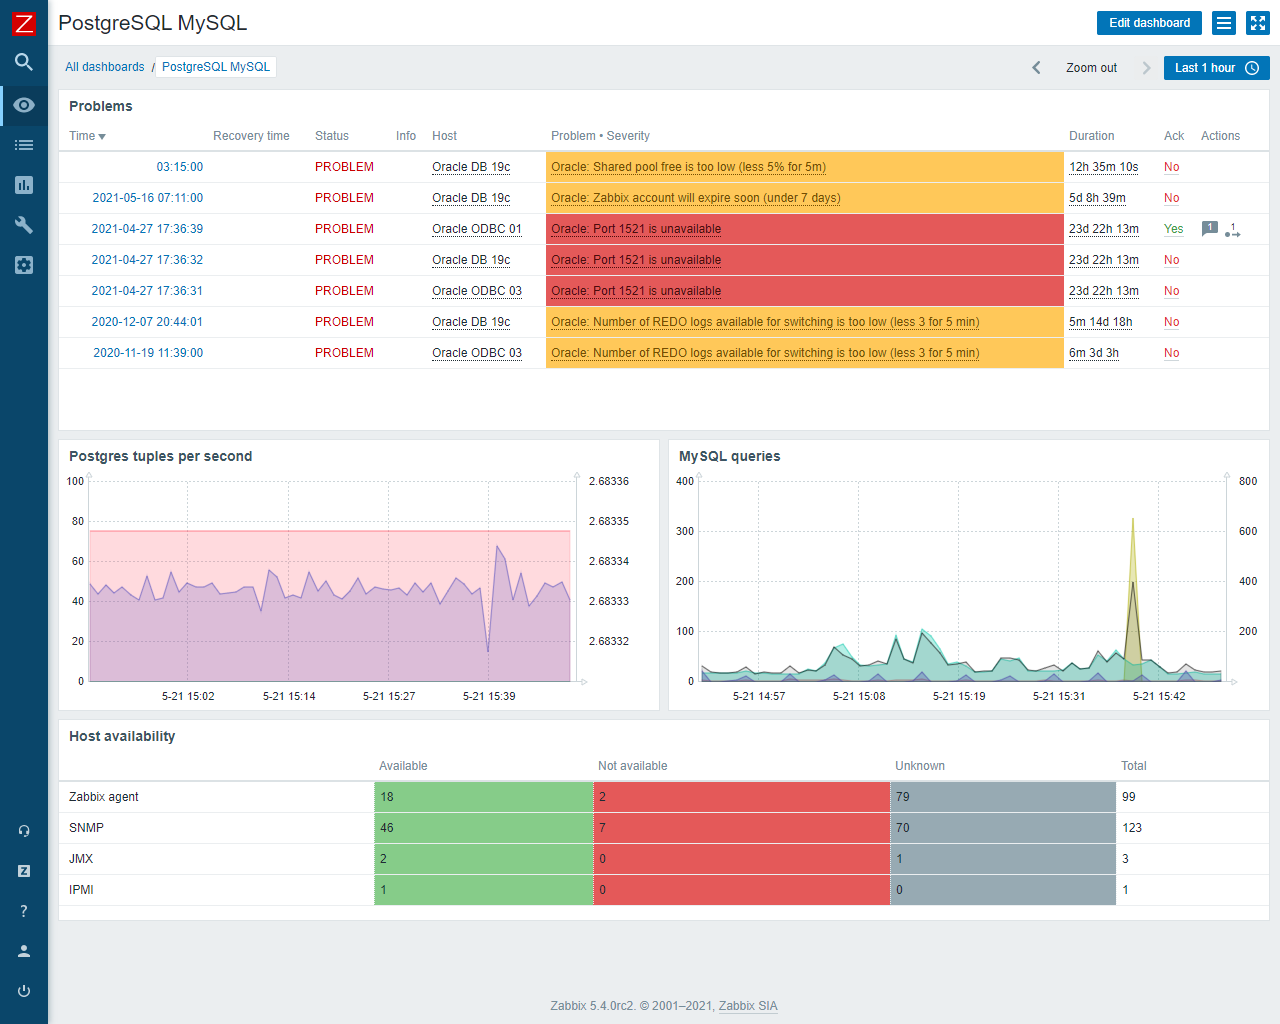Open the support headset icon

(x=23, y=830)
